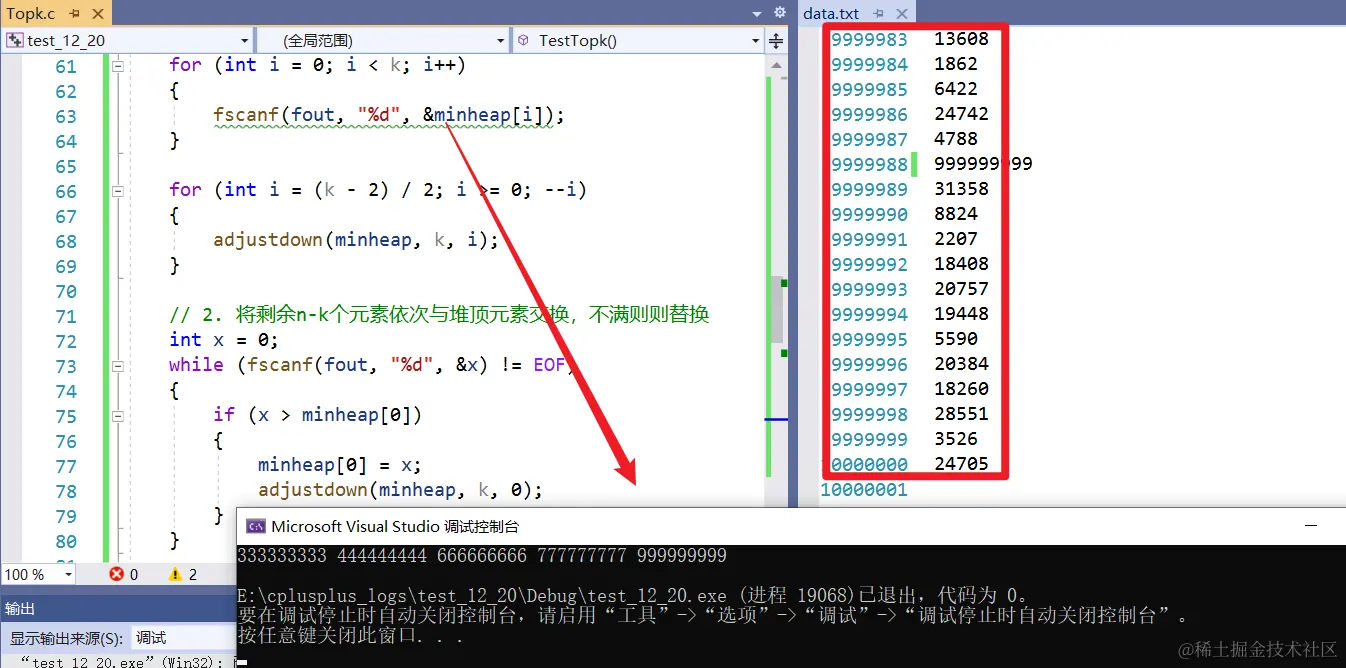
Task: Minimize the Microsoft Visual Studio debug console
Action: [x=1309, y=526]
